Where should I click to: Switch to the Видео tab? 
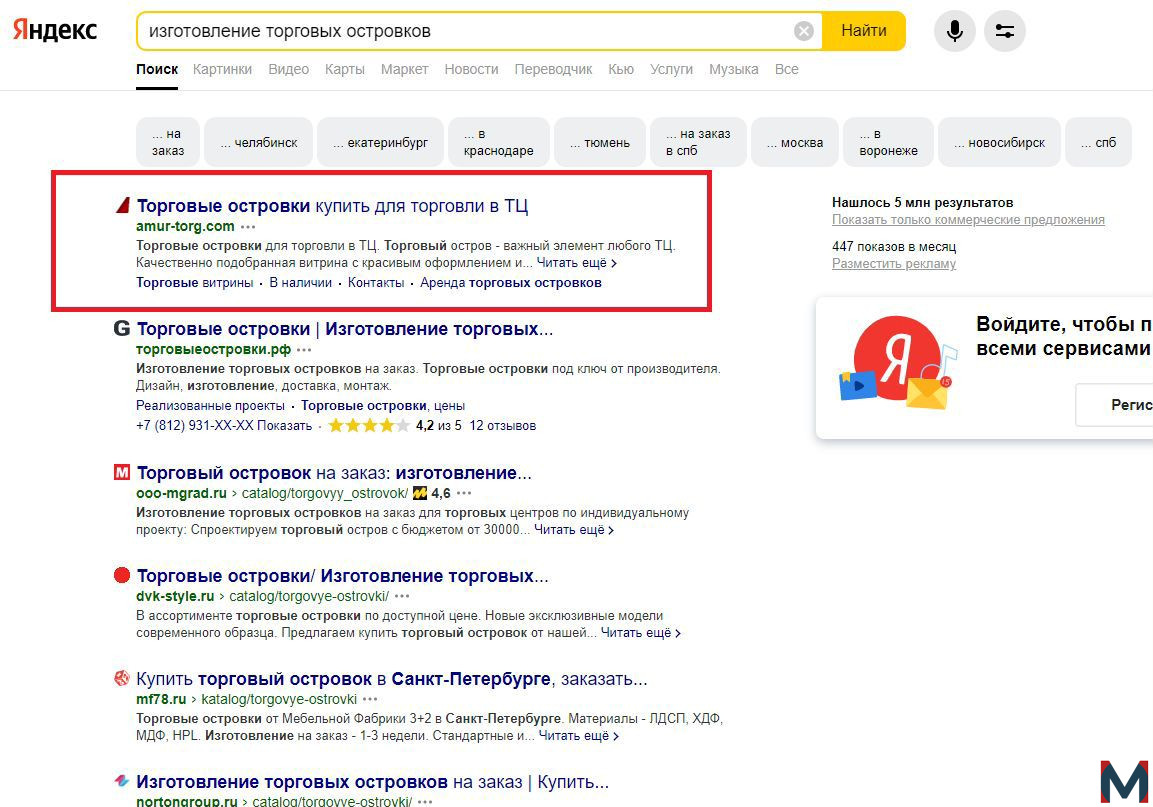pyautogui.click(x=288, y=69)
